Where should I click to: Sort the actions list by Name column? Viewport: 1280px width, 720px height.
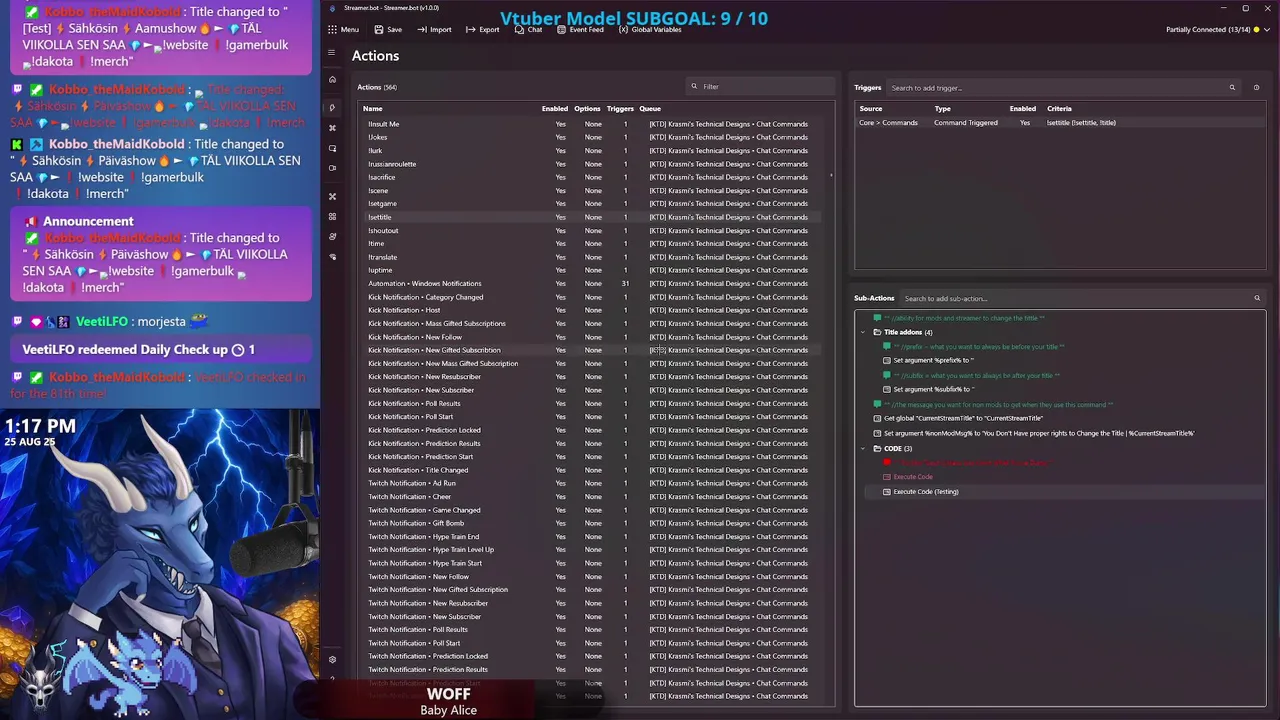[x=372, y=108]
